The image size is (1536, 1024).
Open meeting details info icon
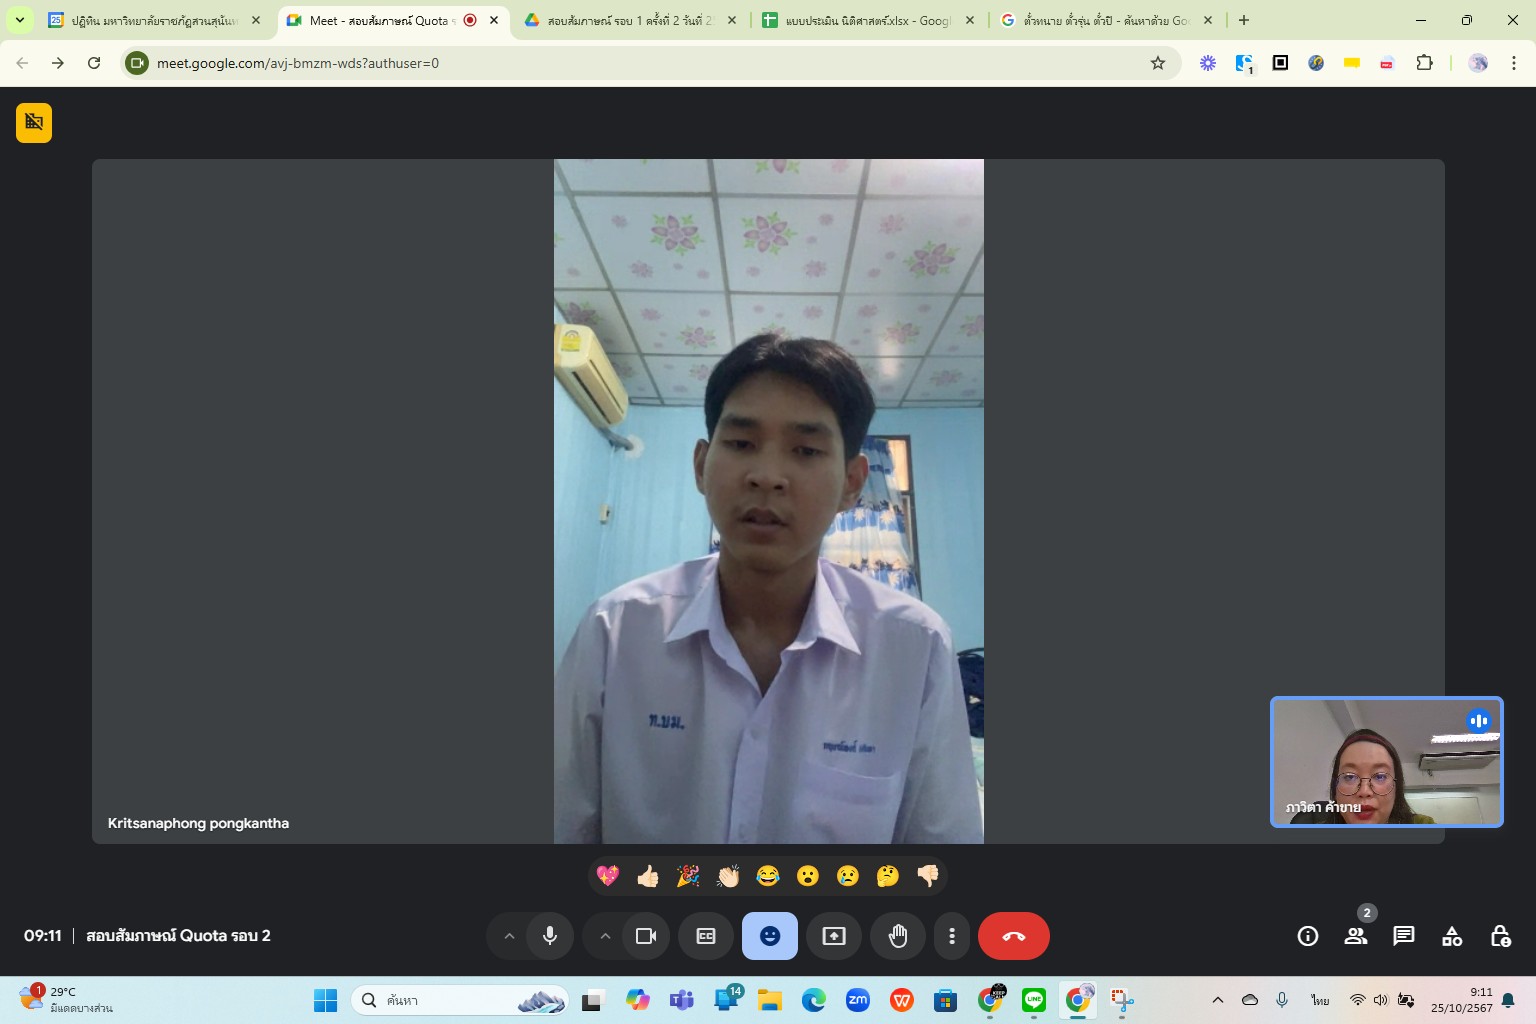point(1307,936)
